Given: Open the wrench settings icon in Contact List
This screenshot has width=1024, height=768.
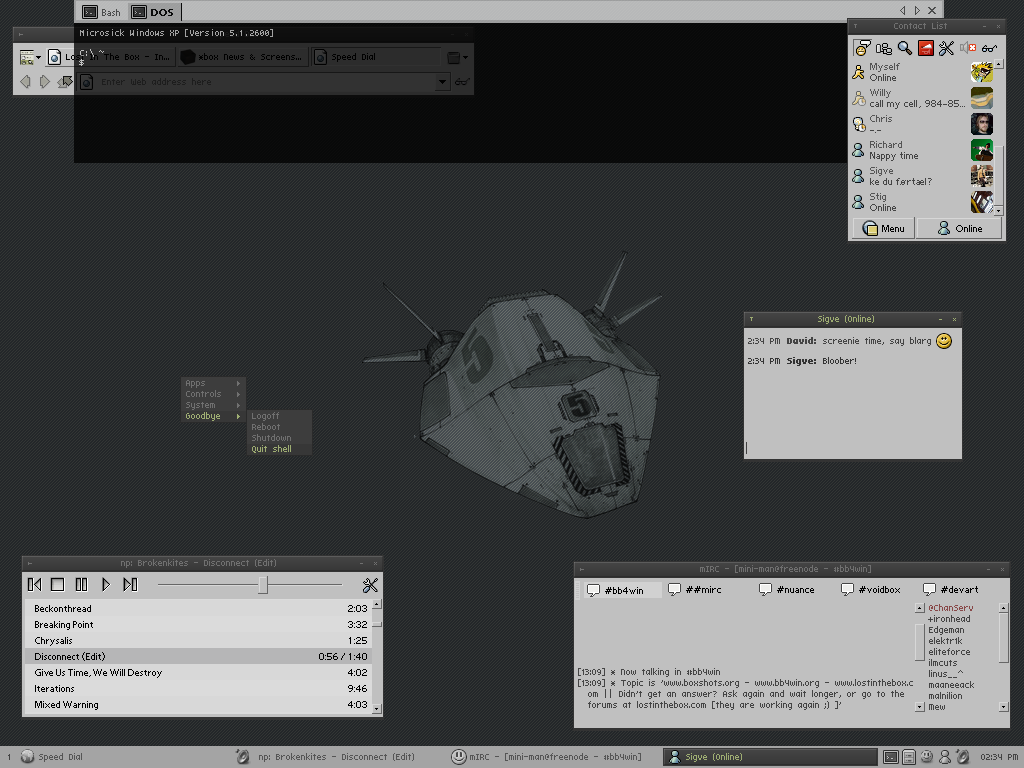Looking at the screenshot, I should [946, 48].
